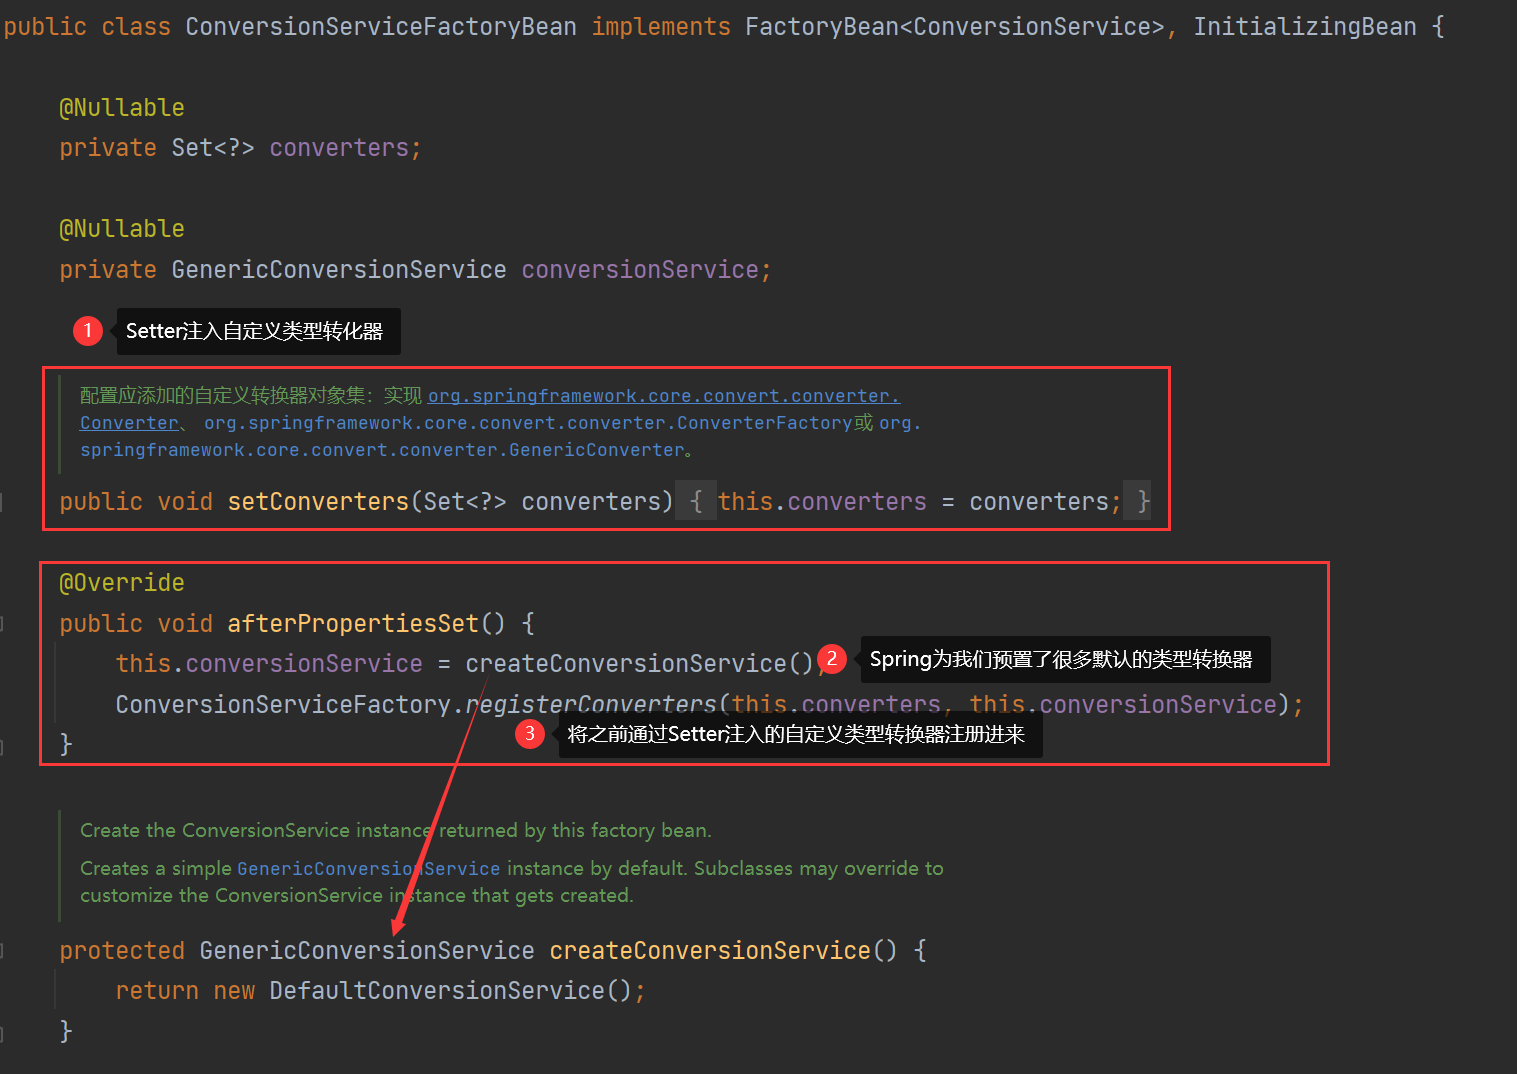This screenshot has width=1517, height=1074.
Task: Click GenericConversionService type in the private field declaration
Action: 339,270
